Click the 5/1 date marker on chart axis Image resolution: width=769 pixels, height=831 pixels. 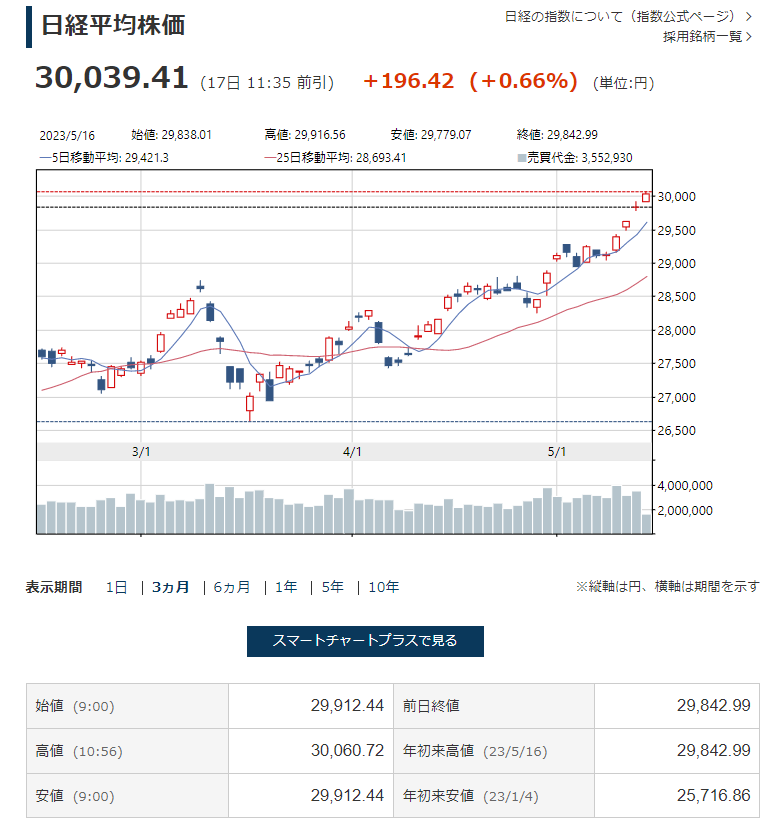[x=556, y=452]
